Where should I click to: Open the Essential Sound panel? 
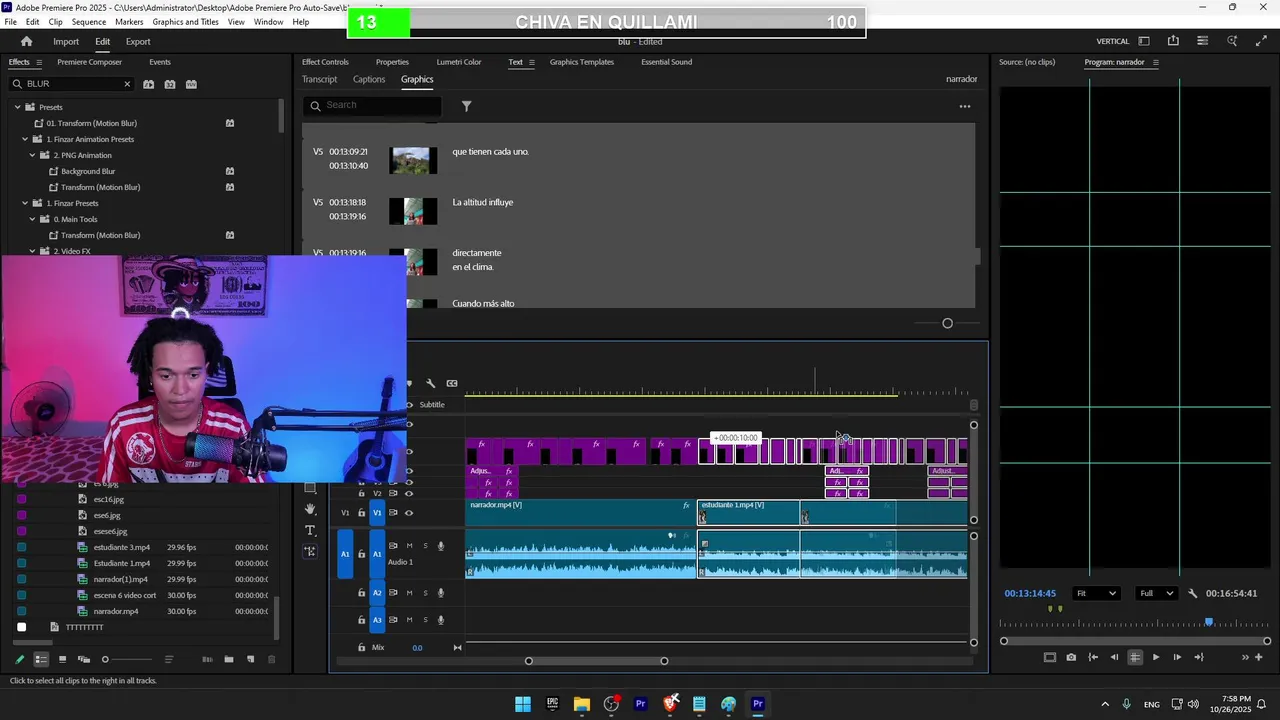(x=667, y=62)
